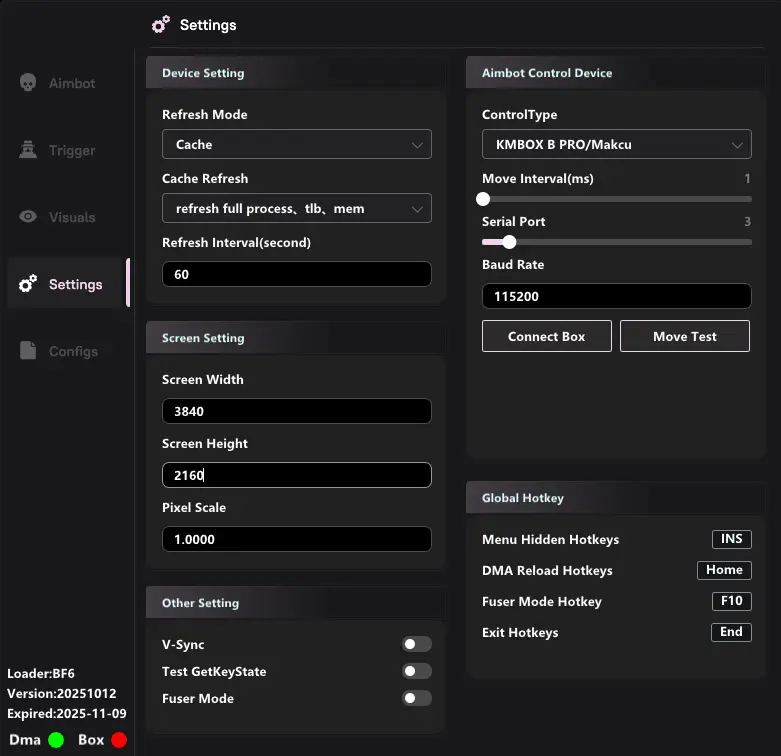The width and height of the screenshot is (781, 756).
Task: Click the green Dma status indicator
Action: tap(56, 740)
